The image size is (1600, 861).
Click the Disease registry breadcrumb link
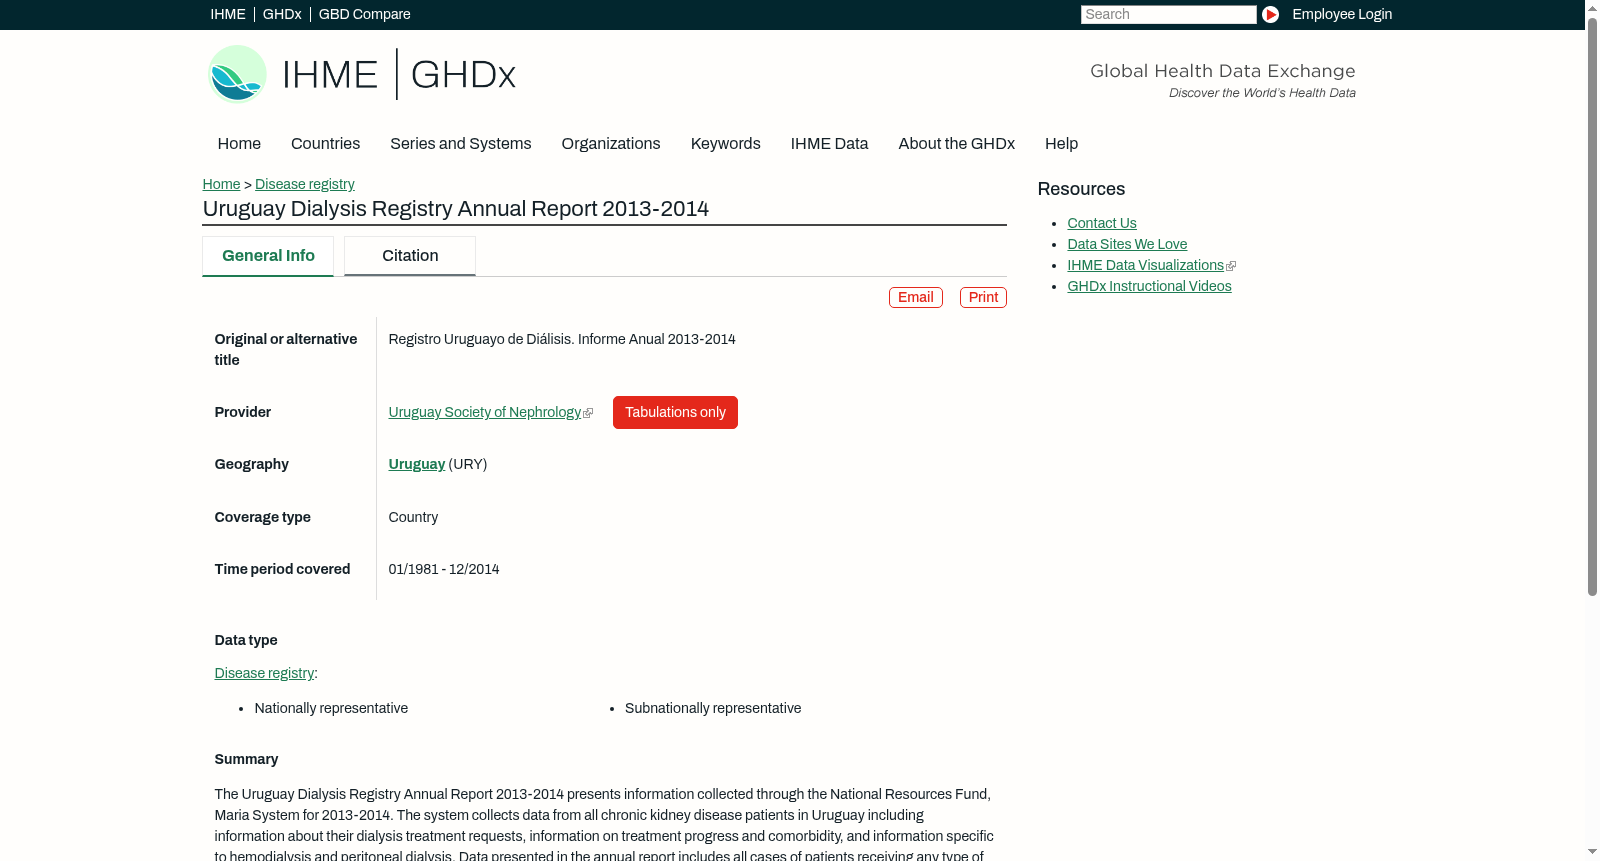click(304, 184)
